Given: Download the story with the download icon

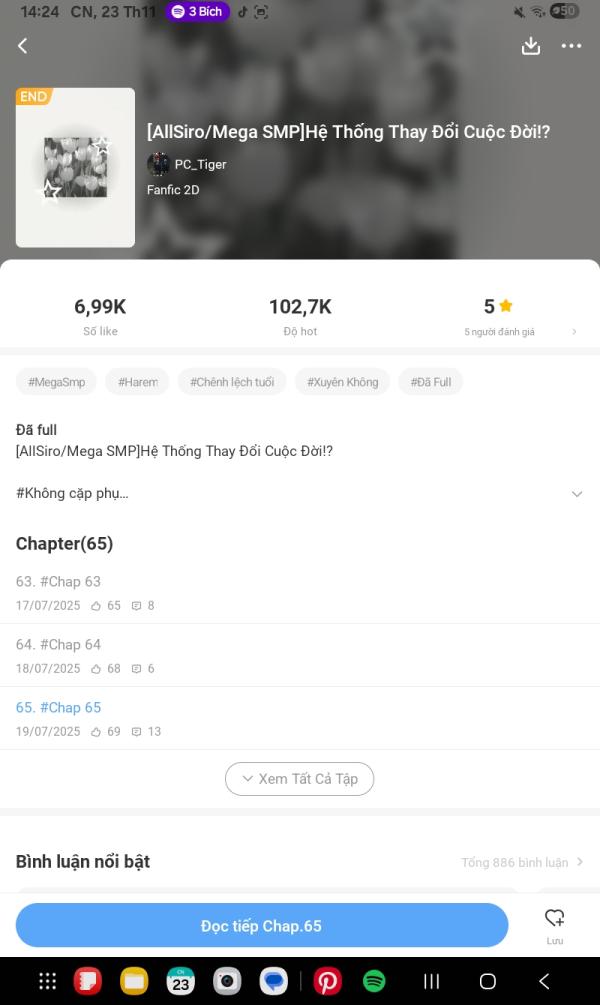Looking at the screenshot, I should tap(531, 46).
